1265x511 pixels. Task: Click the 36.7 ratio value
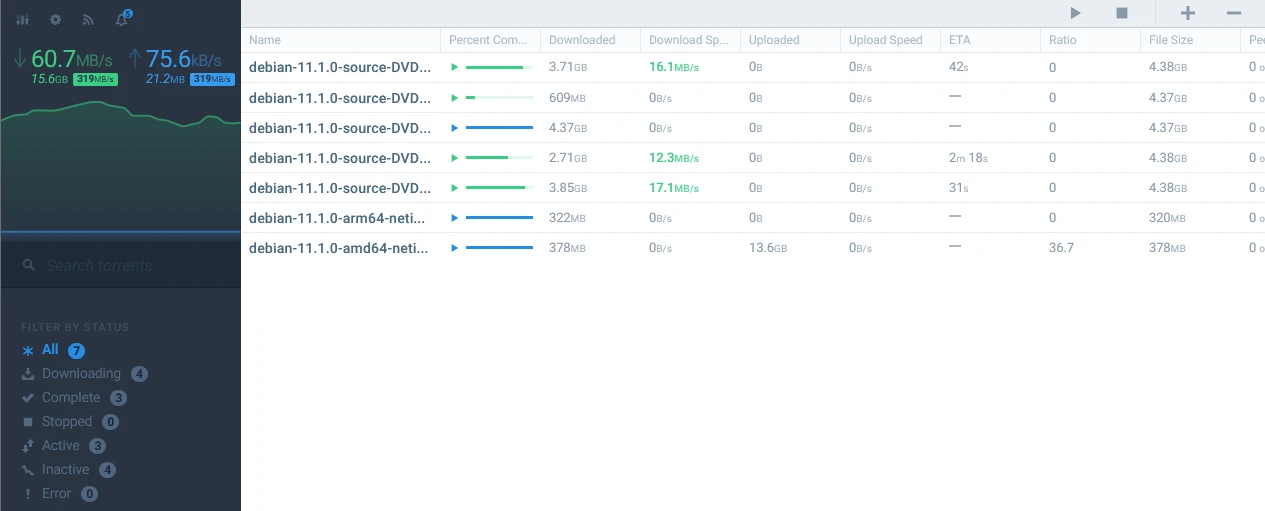1061,248
